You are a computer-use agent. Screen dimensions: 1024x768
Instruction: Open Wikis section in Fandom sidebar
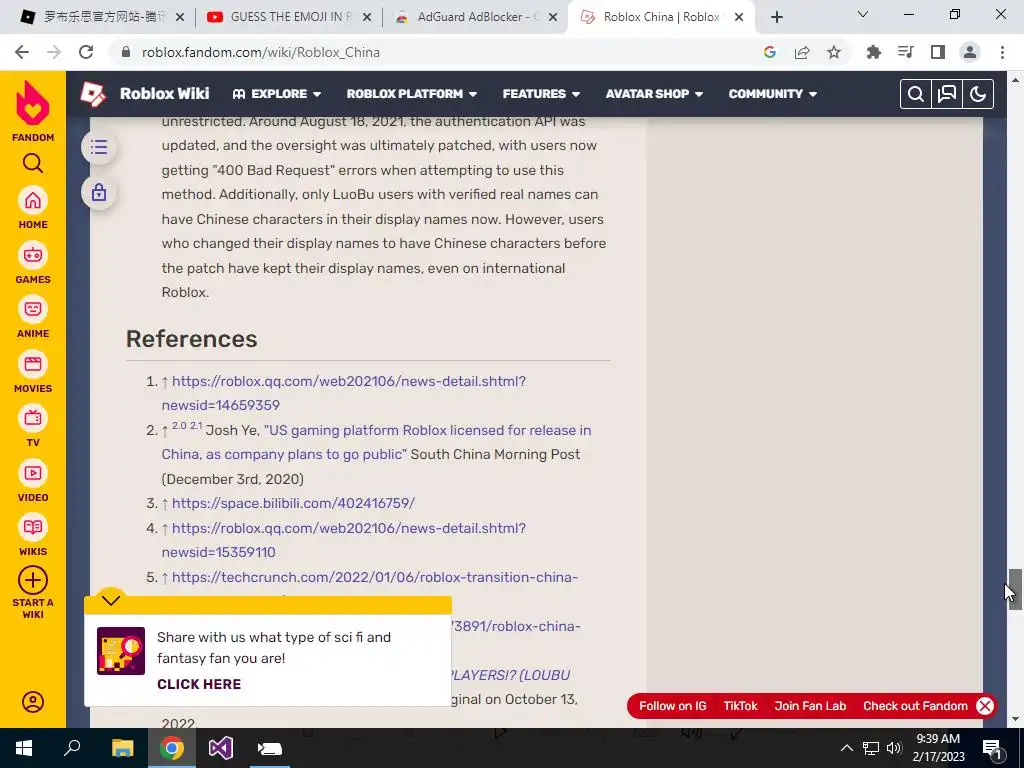33,528
